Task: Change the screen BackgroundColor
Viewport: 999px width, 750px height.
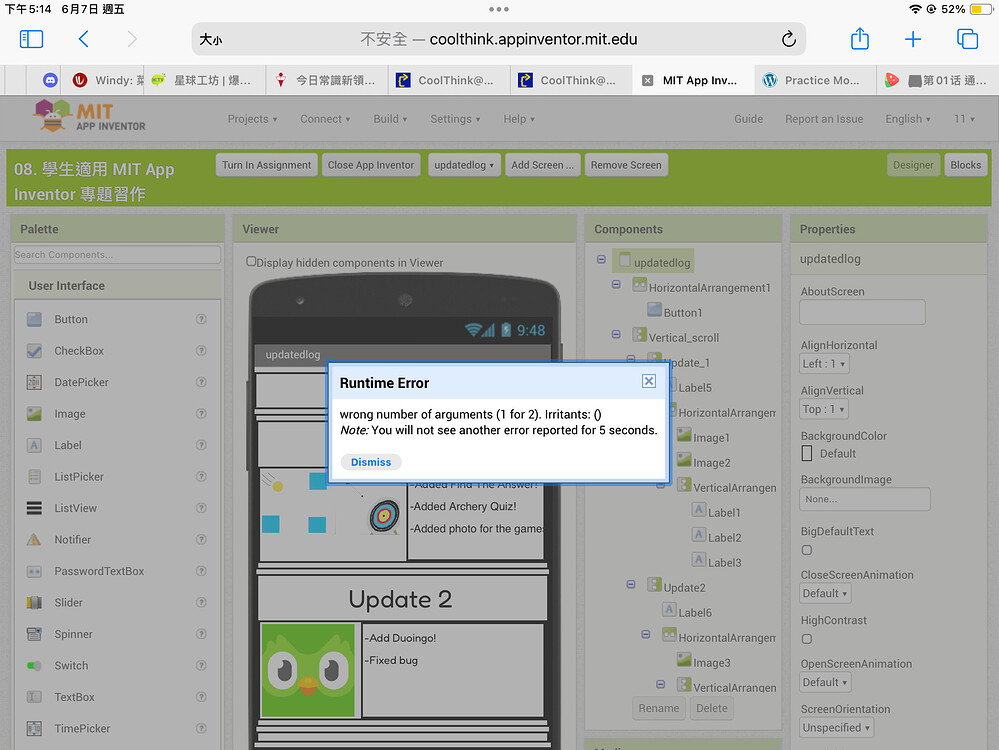Action: pos(806,455)
